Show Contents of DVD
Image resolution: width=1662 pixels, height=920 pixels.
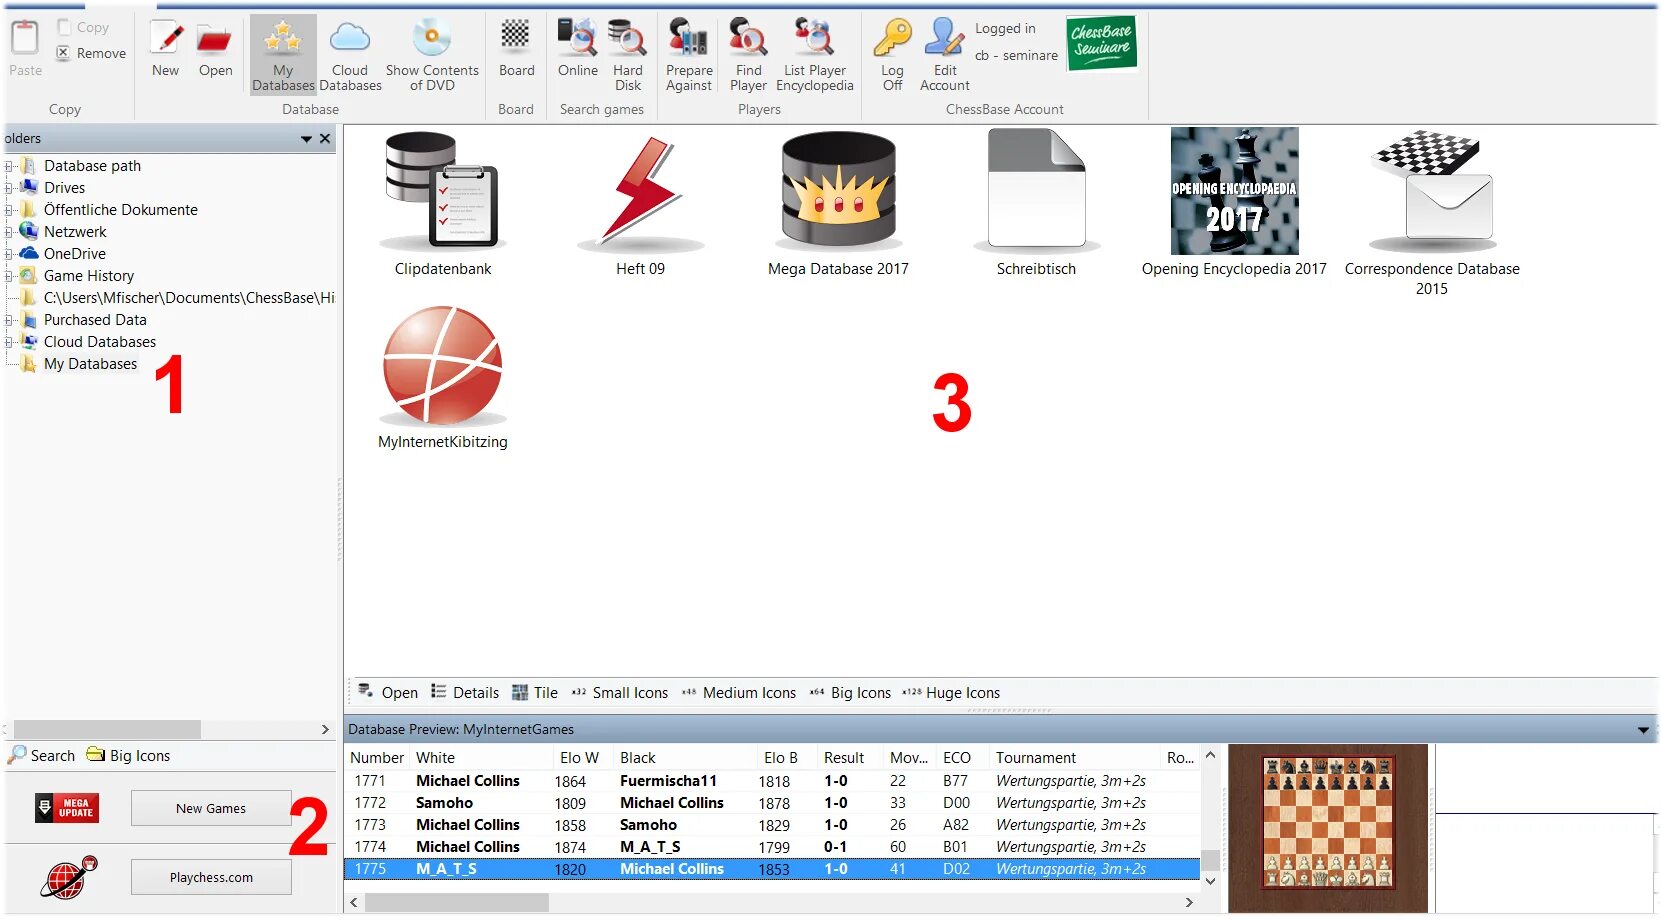(432, 54)
